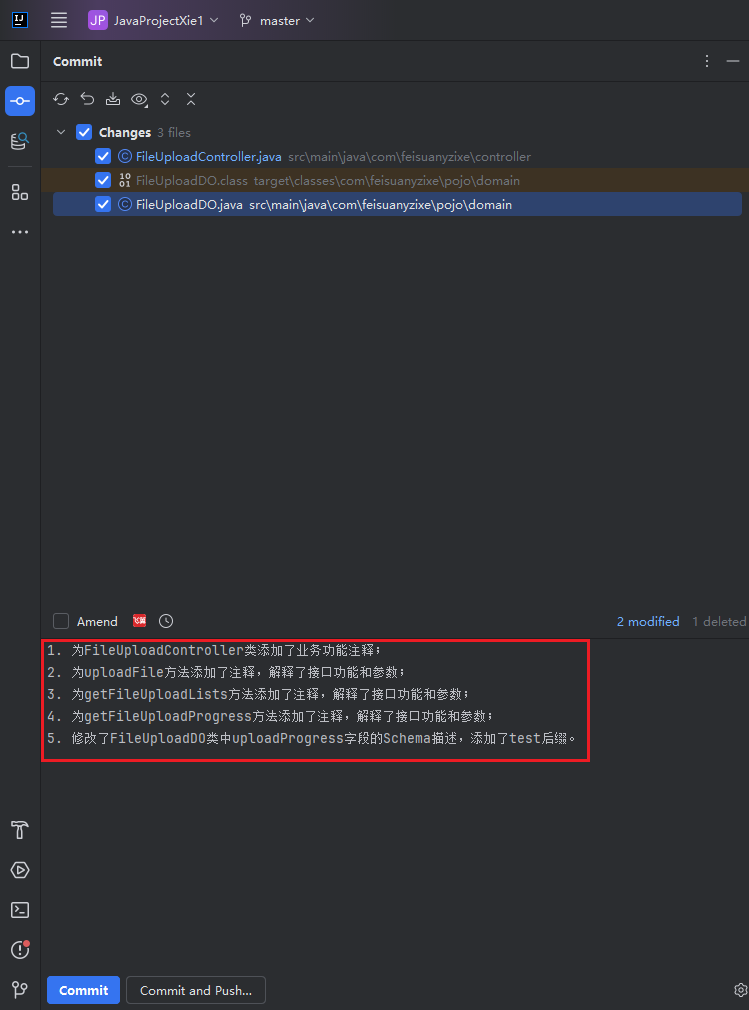Click the FileUploadDO.class binary file icon

tap(124, 180)
